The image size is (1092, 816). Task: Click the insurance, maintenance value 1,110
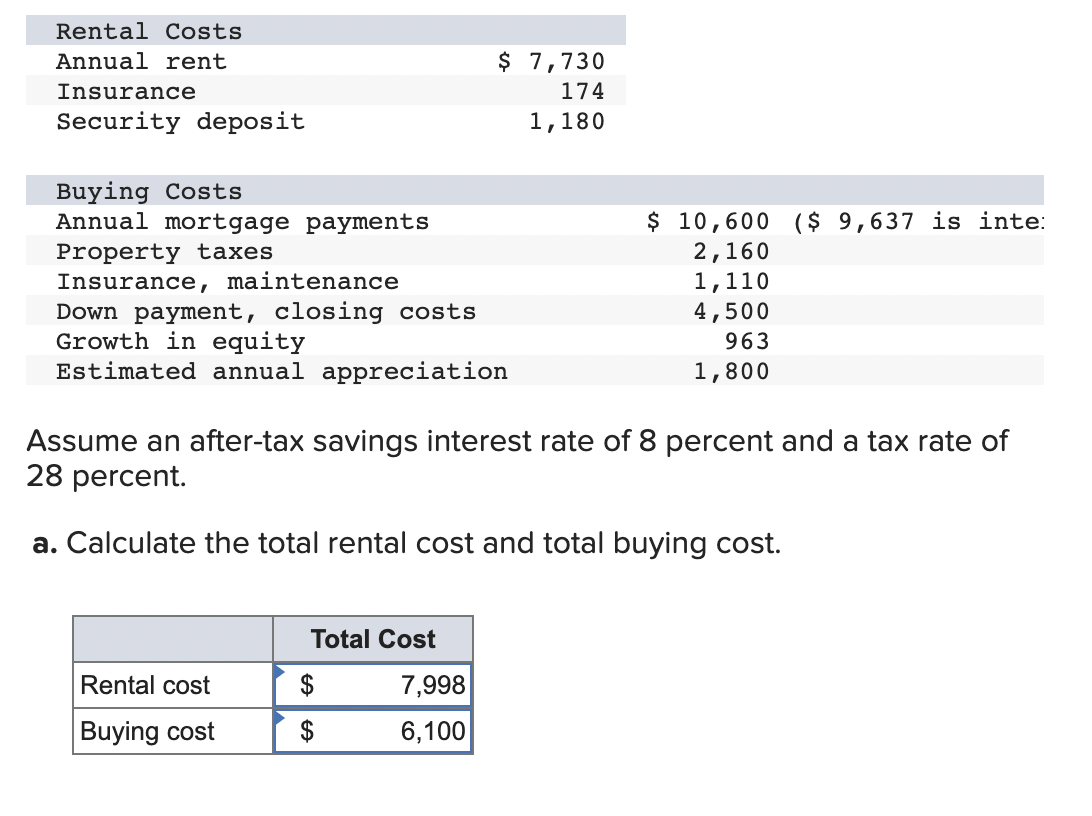[731, 281]
